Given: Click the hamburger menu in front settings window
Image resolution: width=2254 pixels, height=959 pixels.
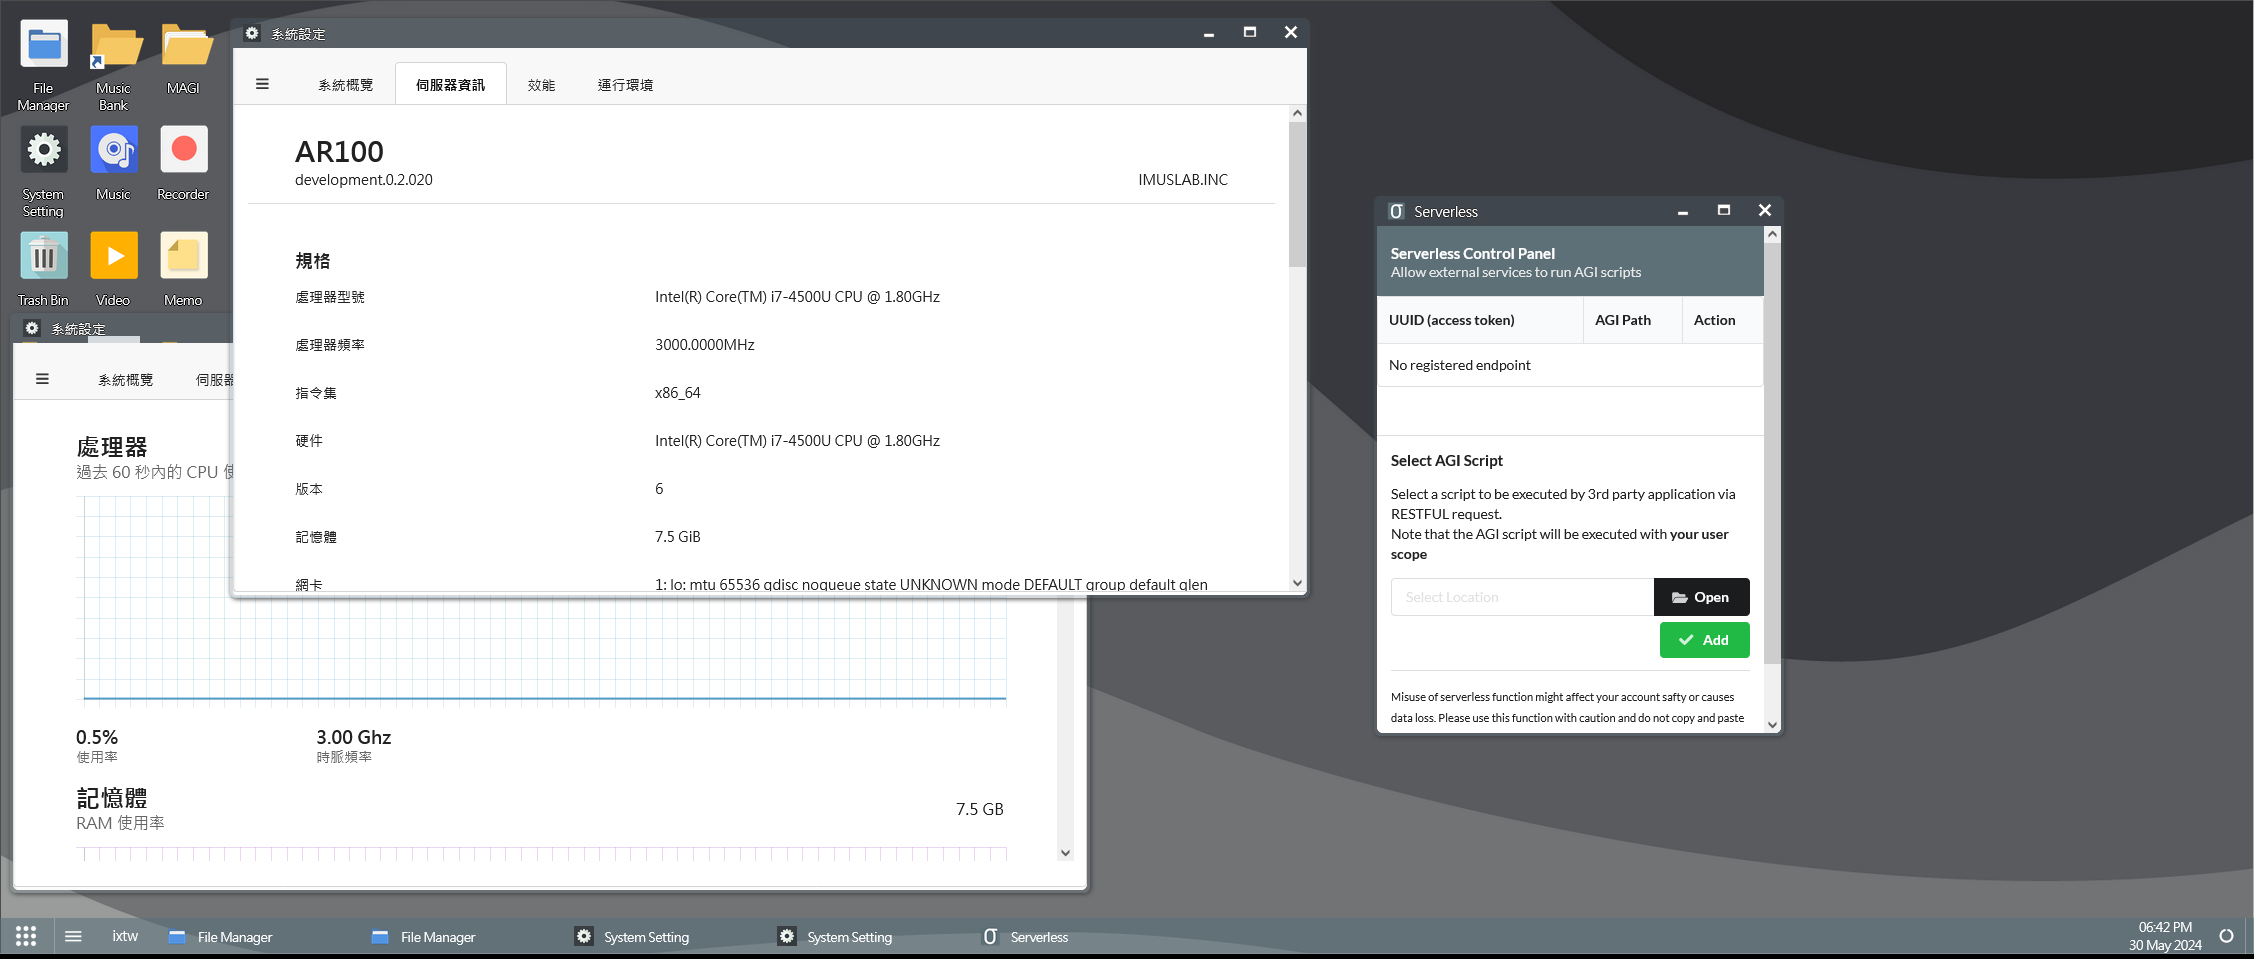Looking at the screenshot, I should [x=262, y=84].
